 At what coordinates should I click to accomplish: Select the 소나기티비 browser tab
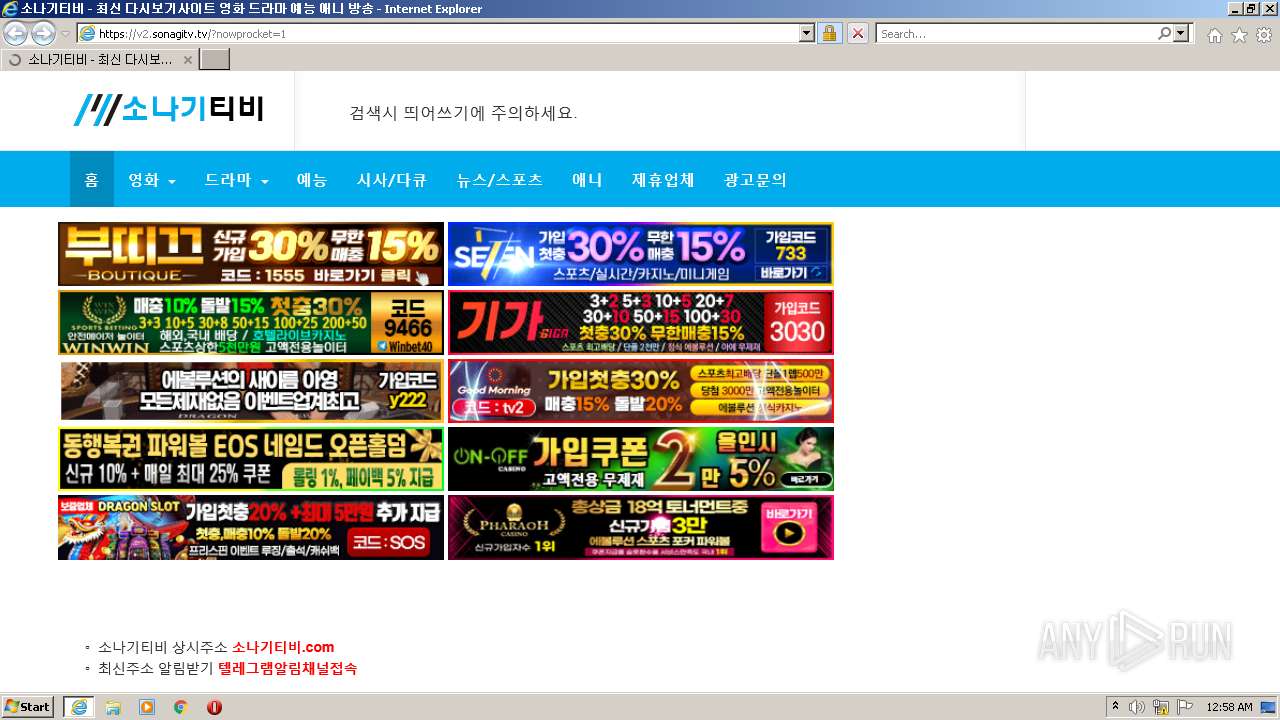pyautogui.click(x=99, y=59)
